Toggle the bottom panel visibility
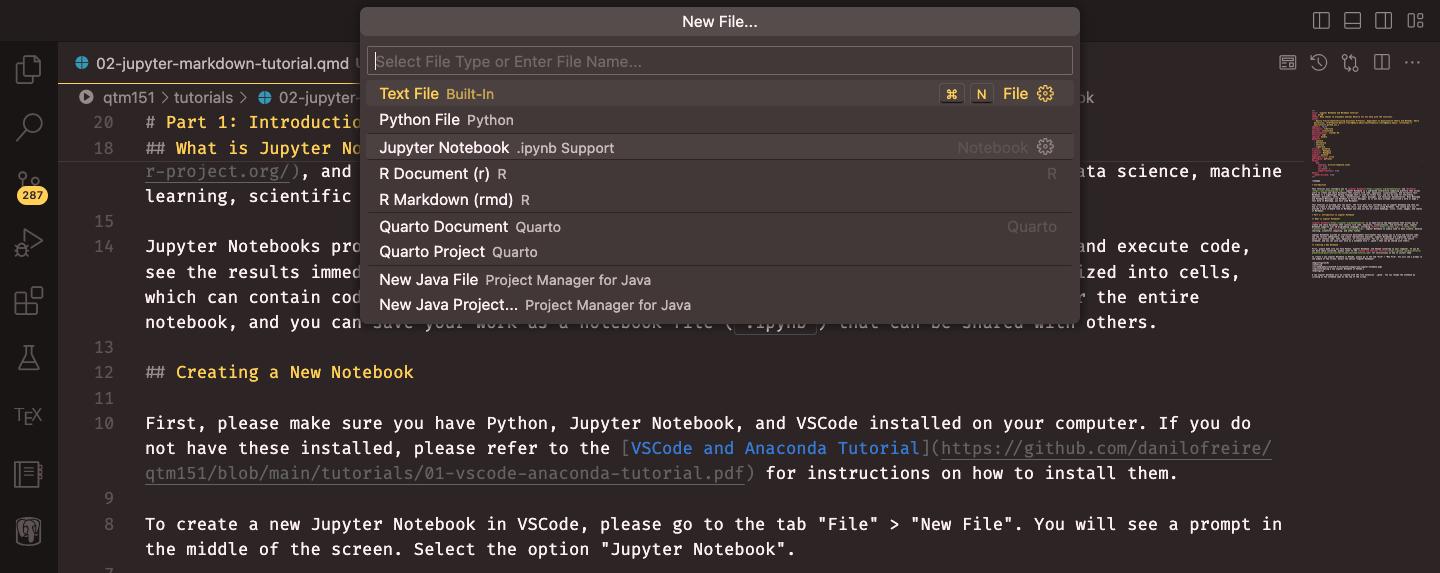The image size is (1440, 573). click(x=1352, y=21)
